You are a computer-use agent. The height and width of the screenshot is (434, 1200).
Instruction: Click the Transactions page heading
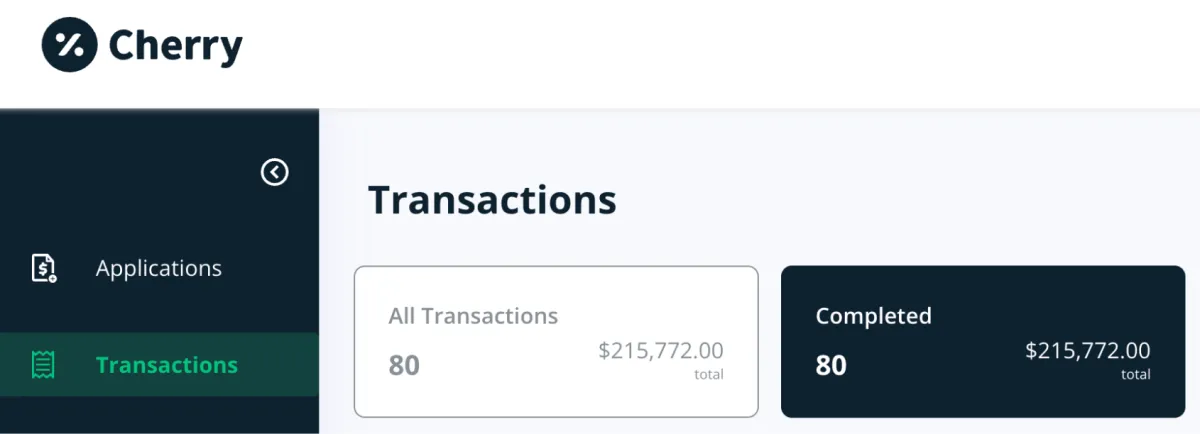[x=492, y=199]
